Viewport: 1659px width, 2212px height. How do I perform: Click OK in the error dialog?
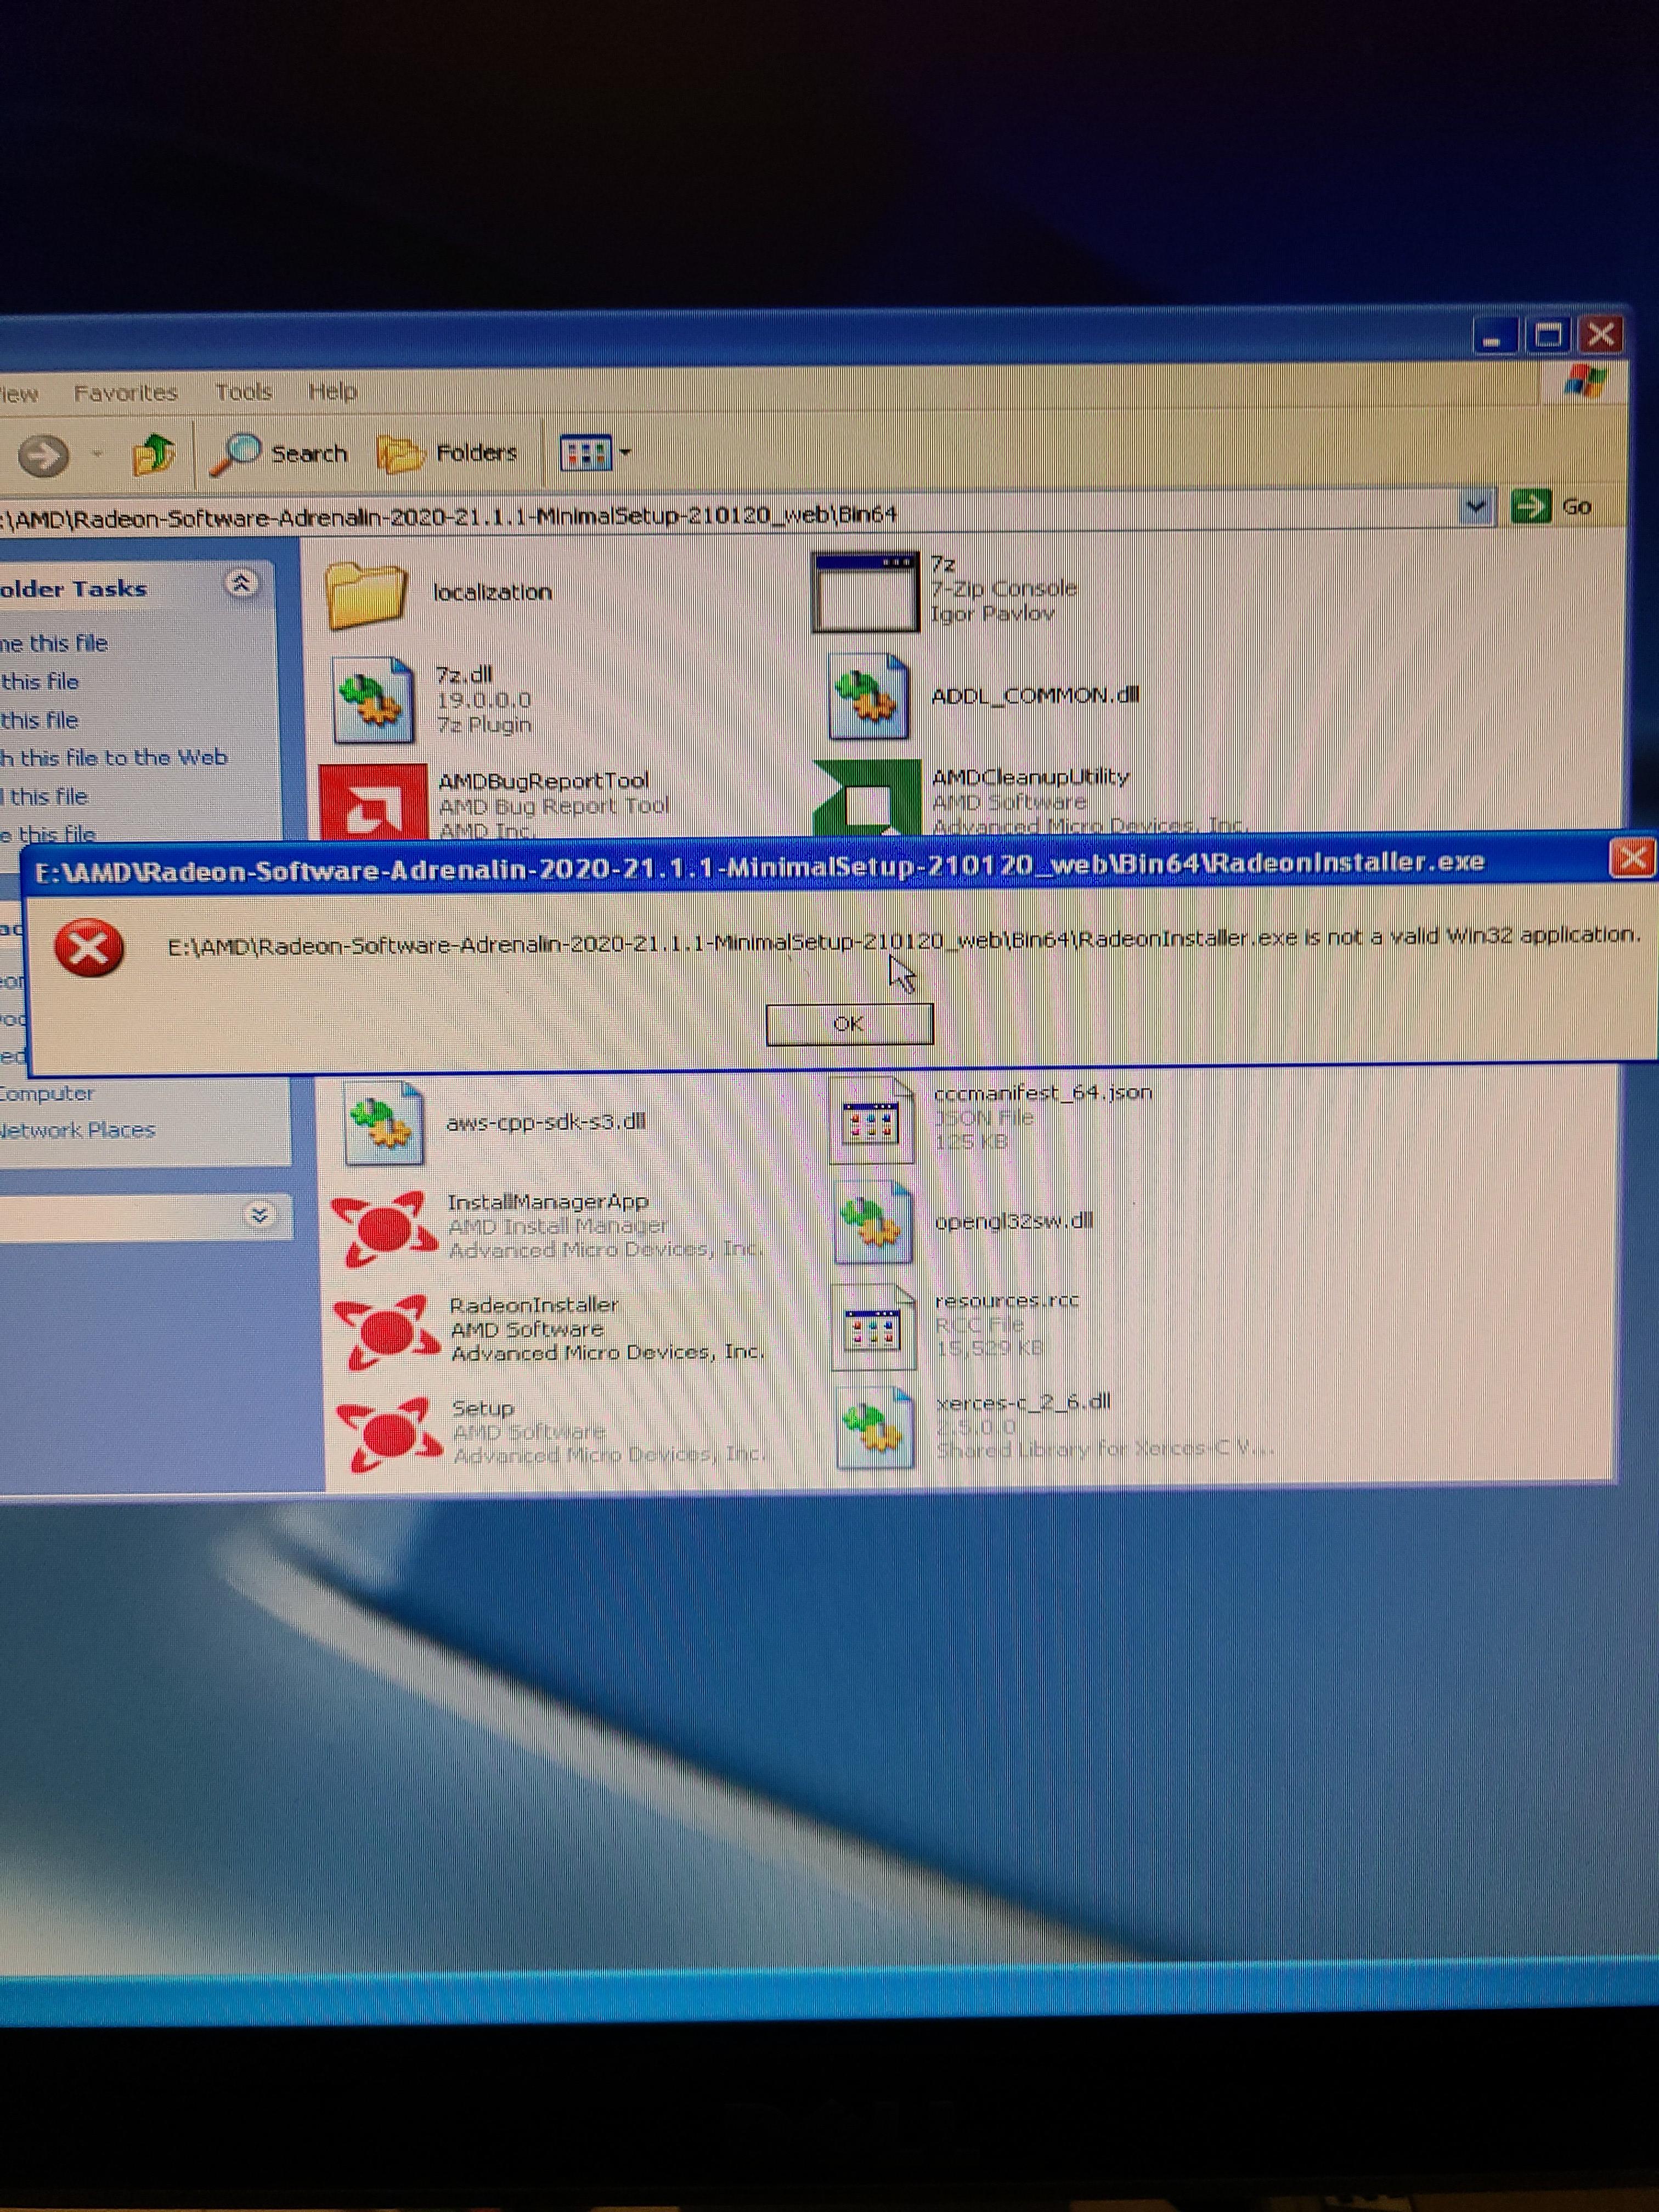[849, 1024]
